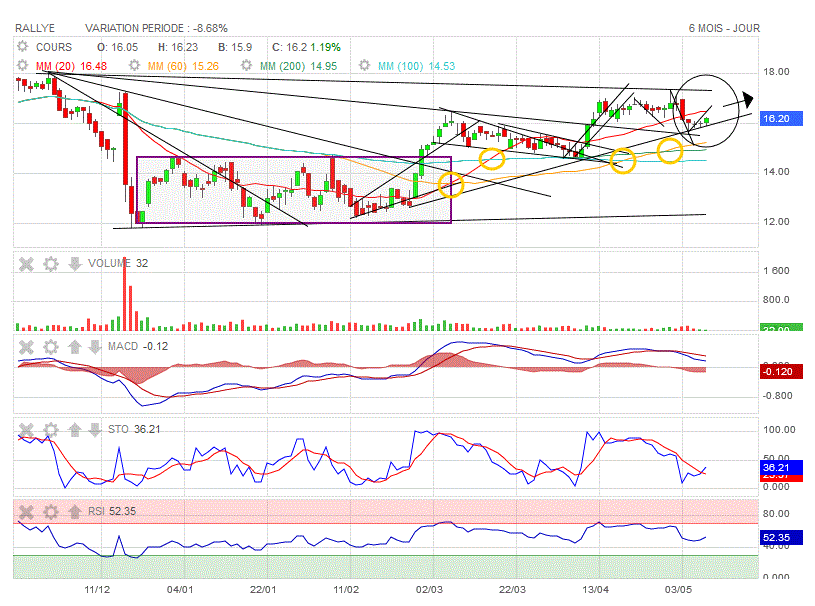Image resolution: width=815 pixels, height=606 pixels.
Task: Click the blue 16.20 current price tag
Action: (x=781, y=118)
